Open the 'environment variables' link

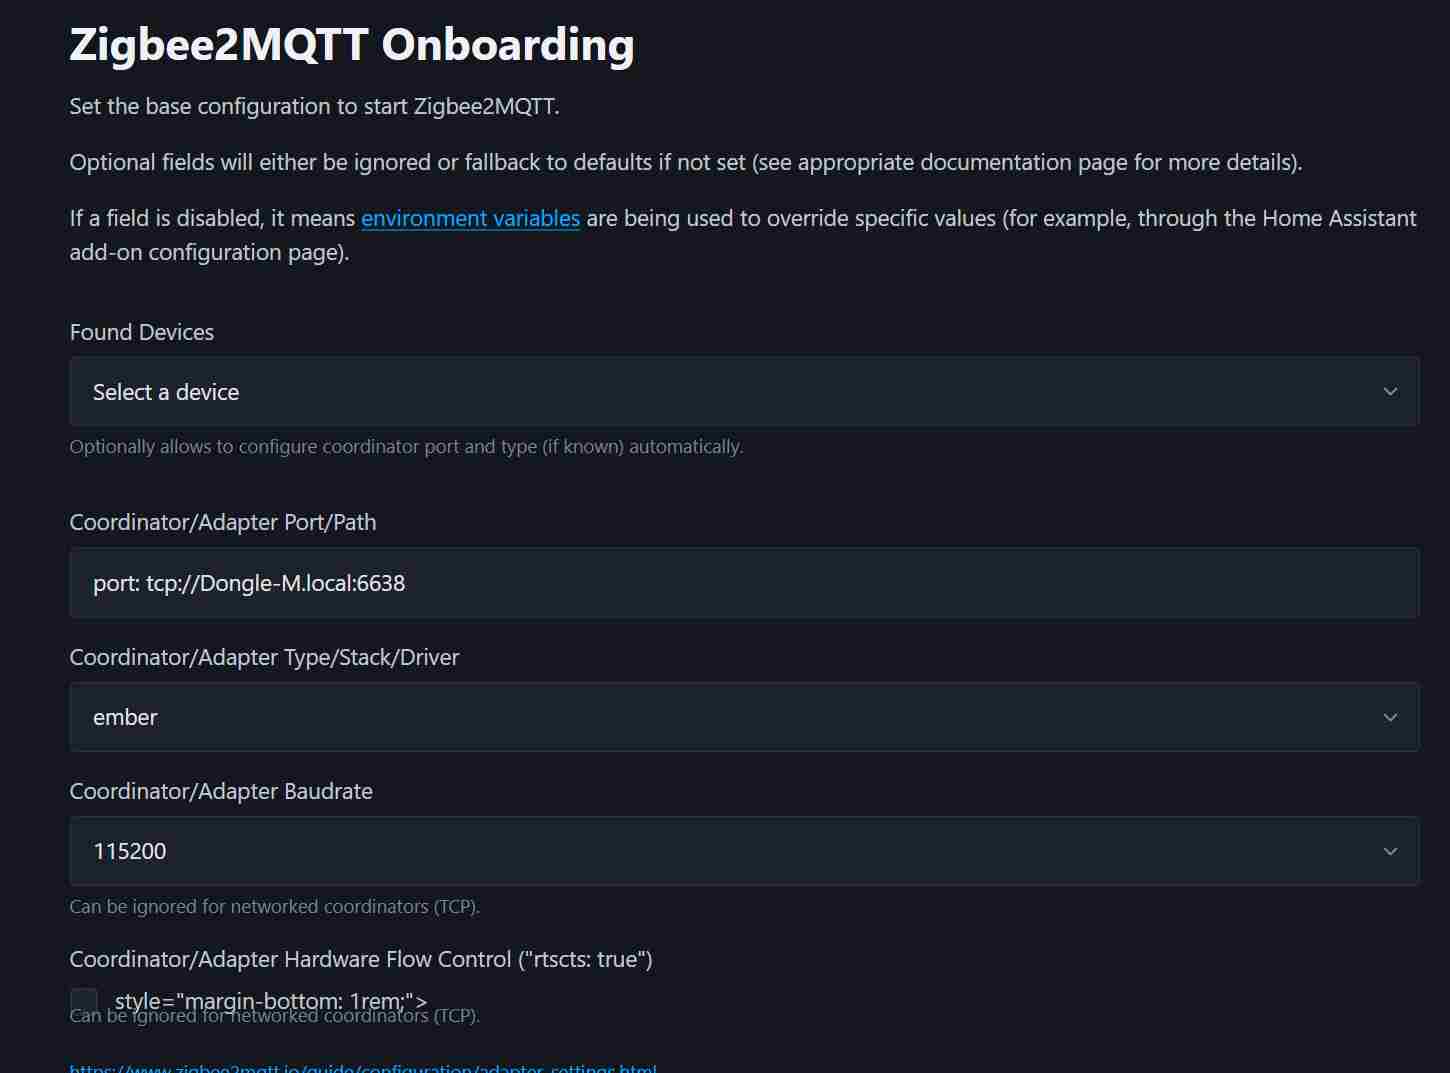(x=470, y=219)
